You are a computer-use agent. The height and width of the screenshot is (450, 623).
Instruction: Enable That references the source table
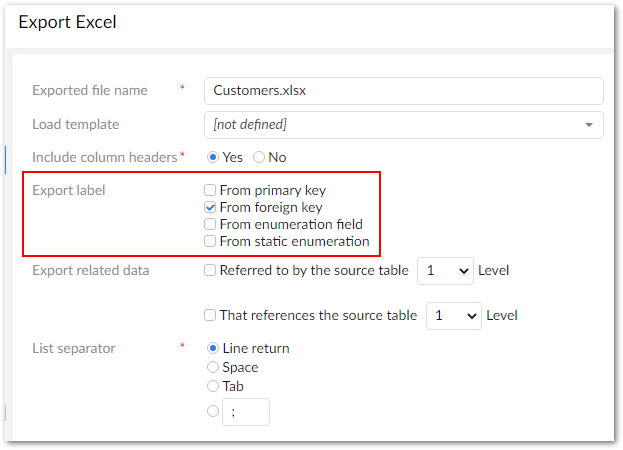pos(210,315)
